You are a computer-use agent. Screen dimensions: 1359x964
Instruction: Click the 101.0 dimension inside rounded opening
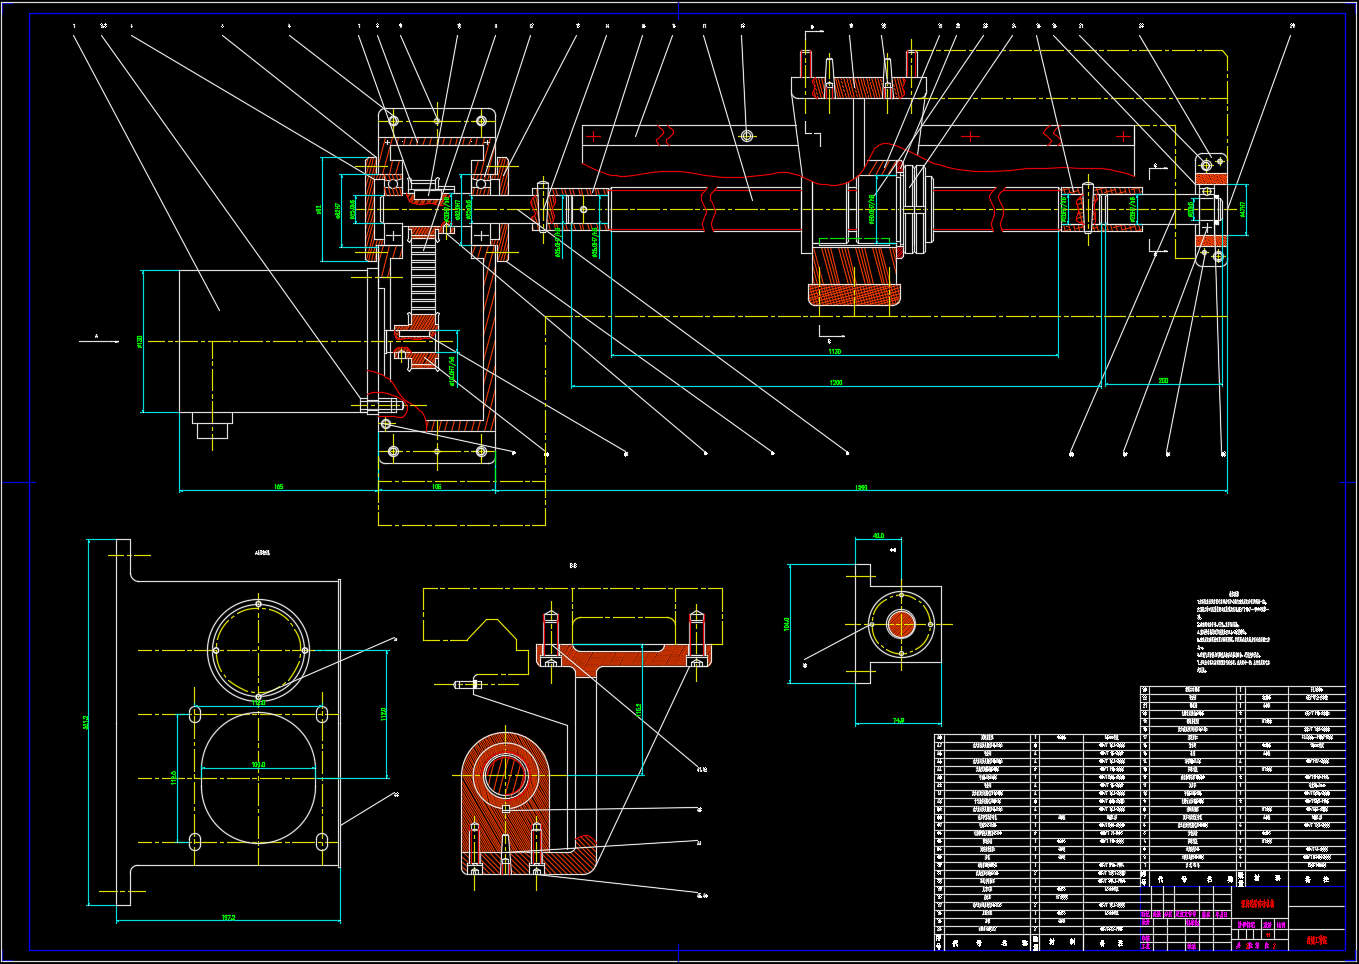coord(259,765)
